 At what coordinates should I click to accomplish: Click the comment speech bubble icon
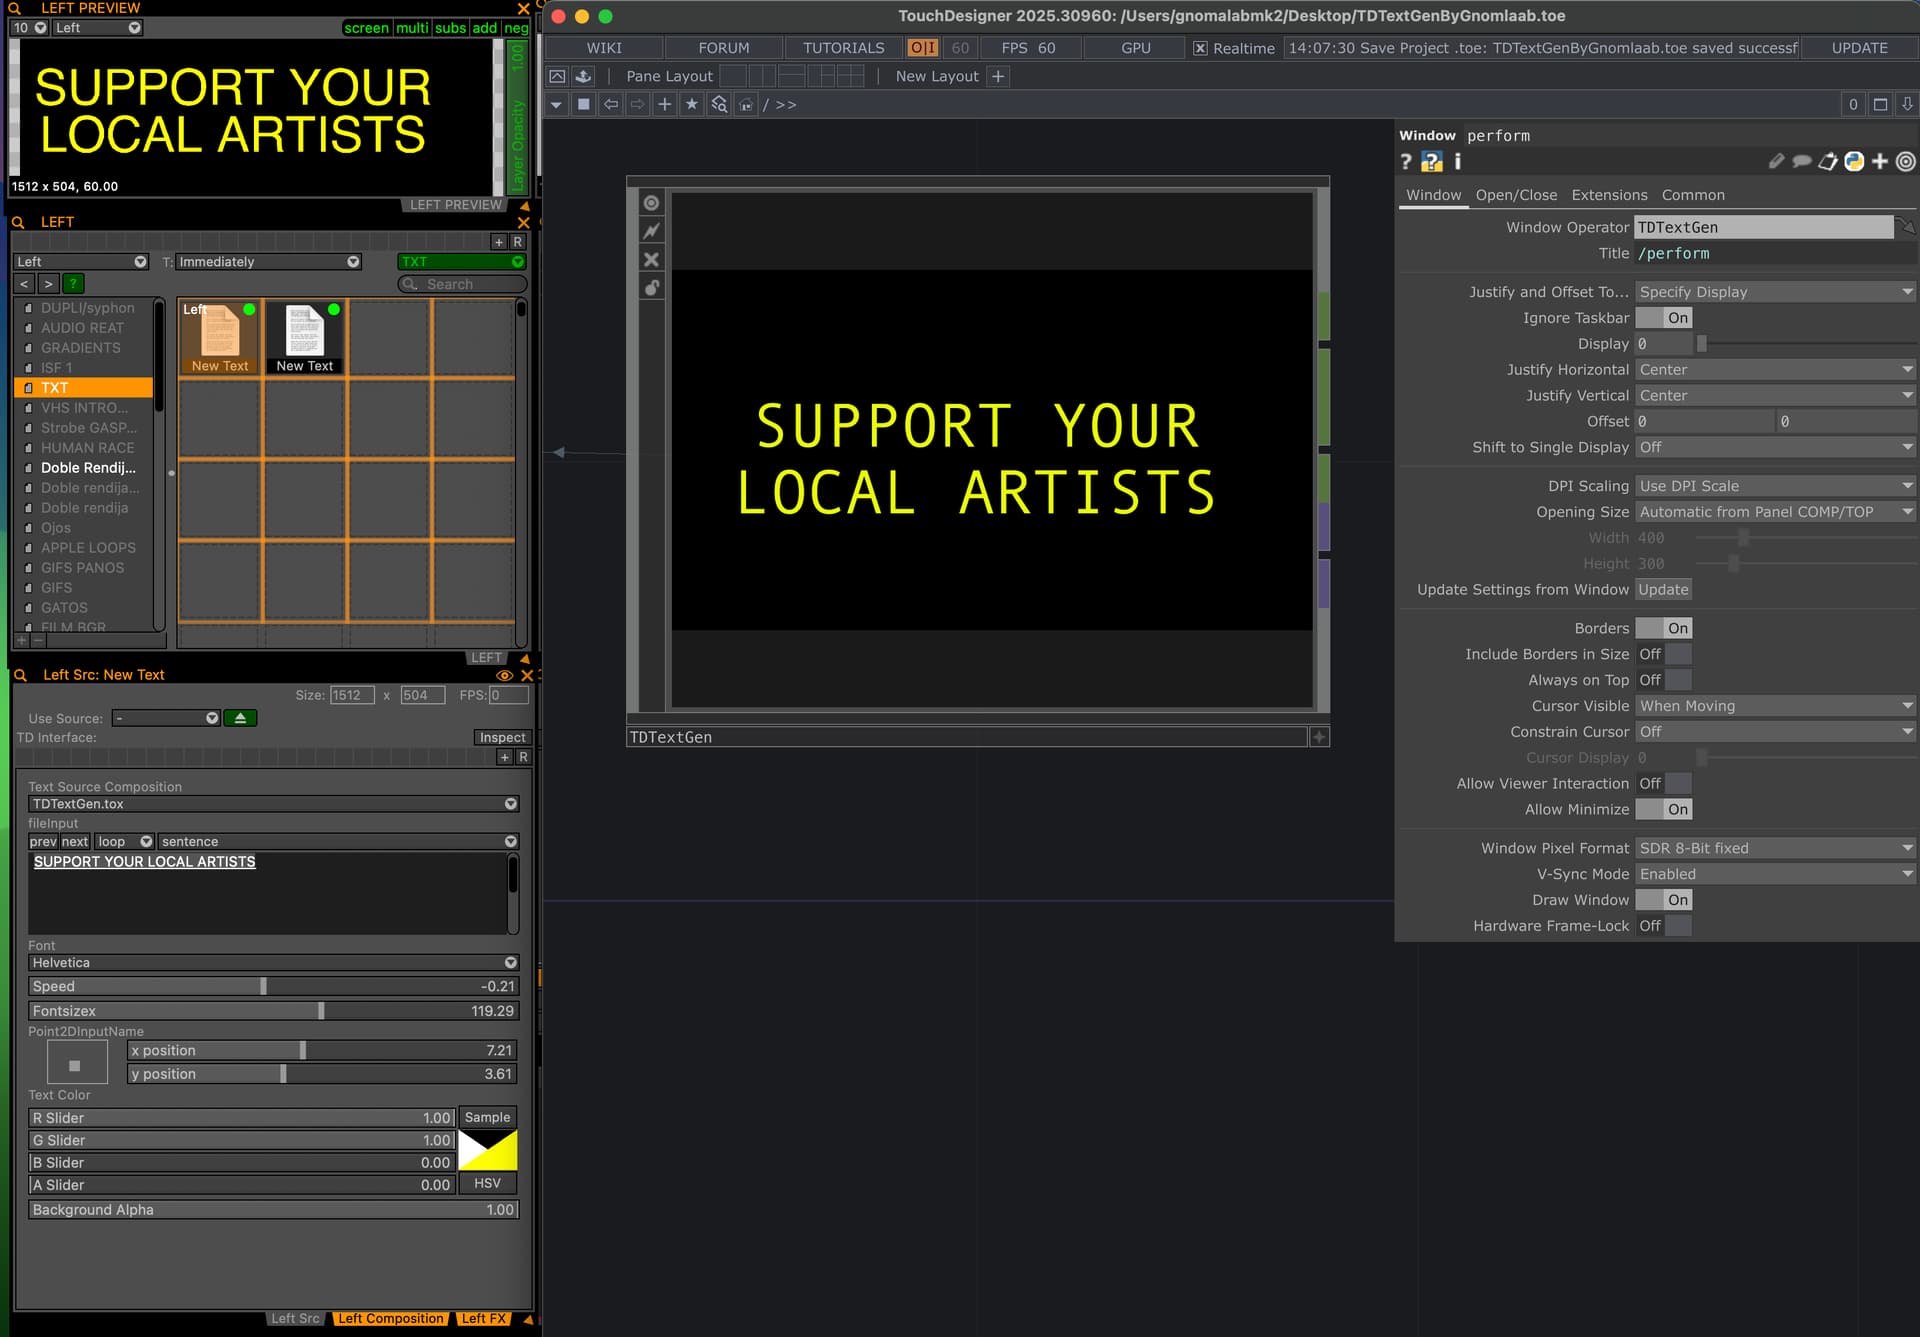pyautogui.click(x=1802, y=161)
